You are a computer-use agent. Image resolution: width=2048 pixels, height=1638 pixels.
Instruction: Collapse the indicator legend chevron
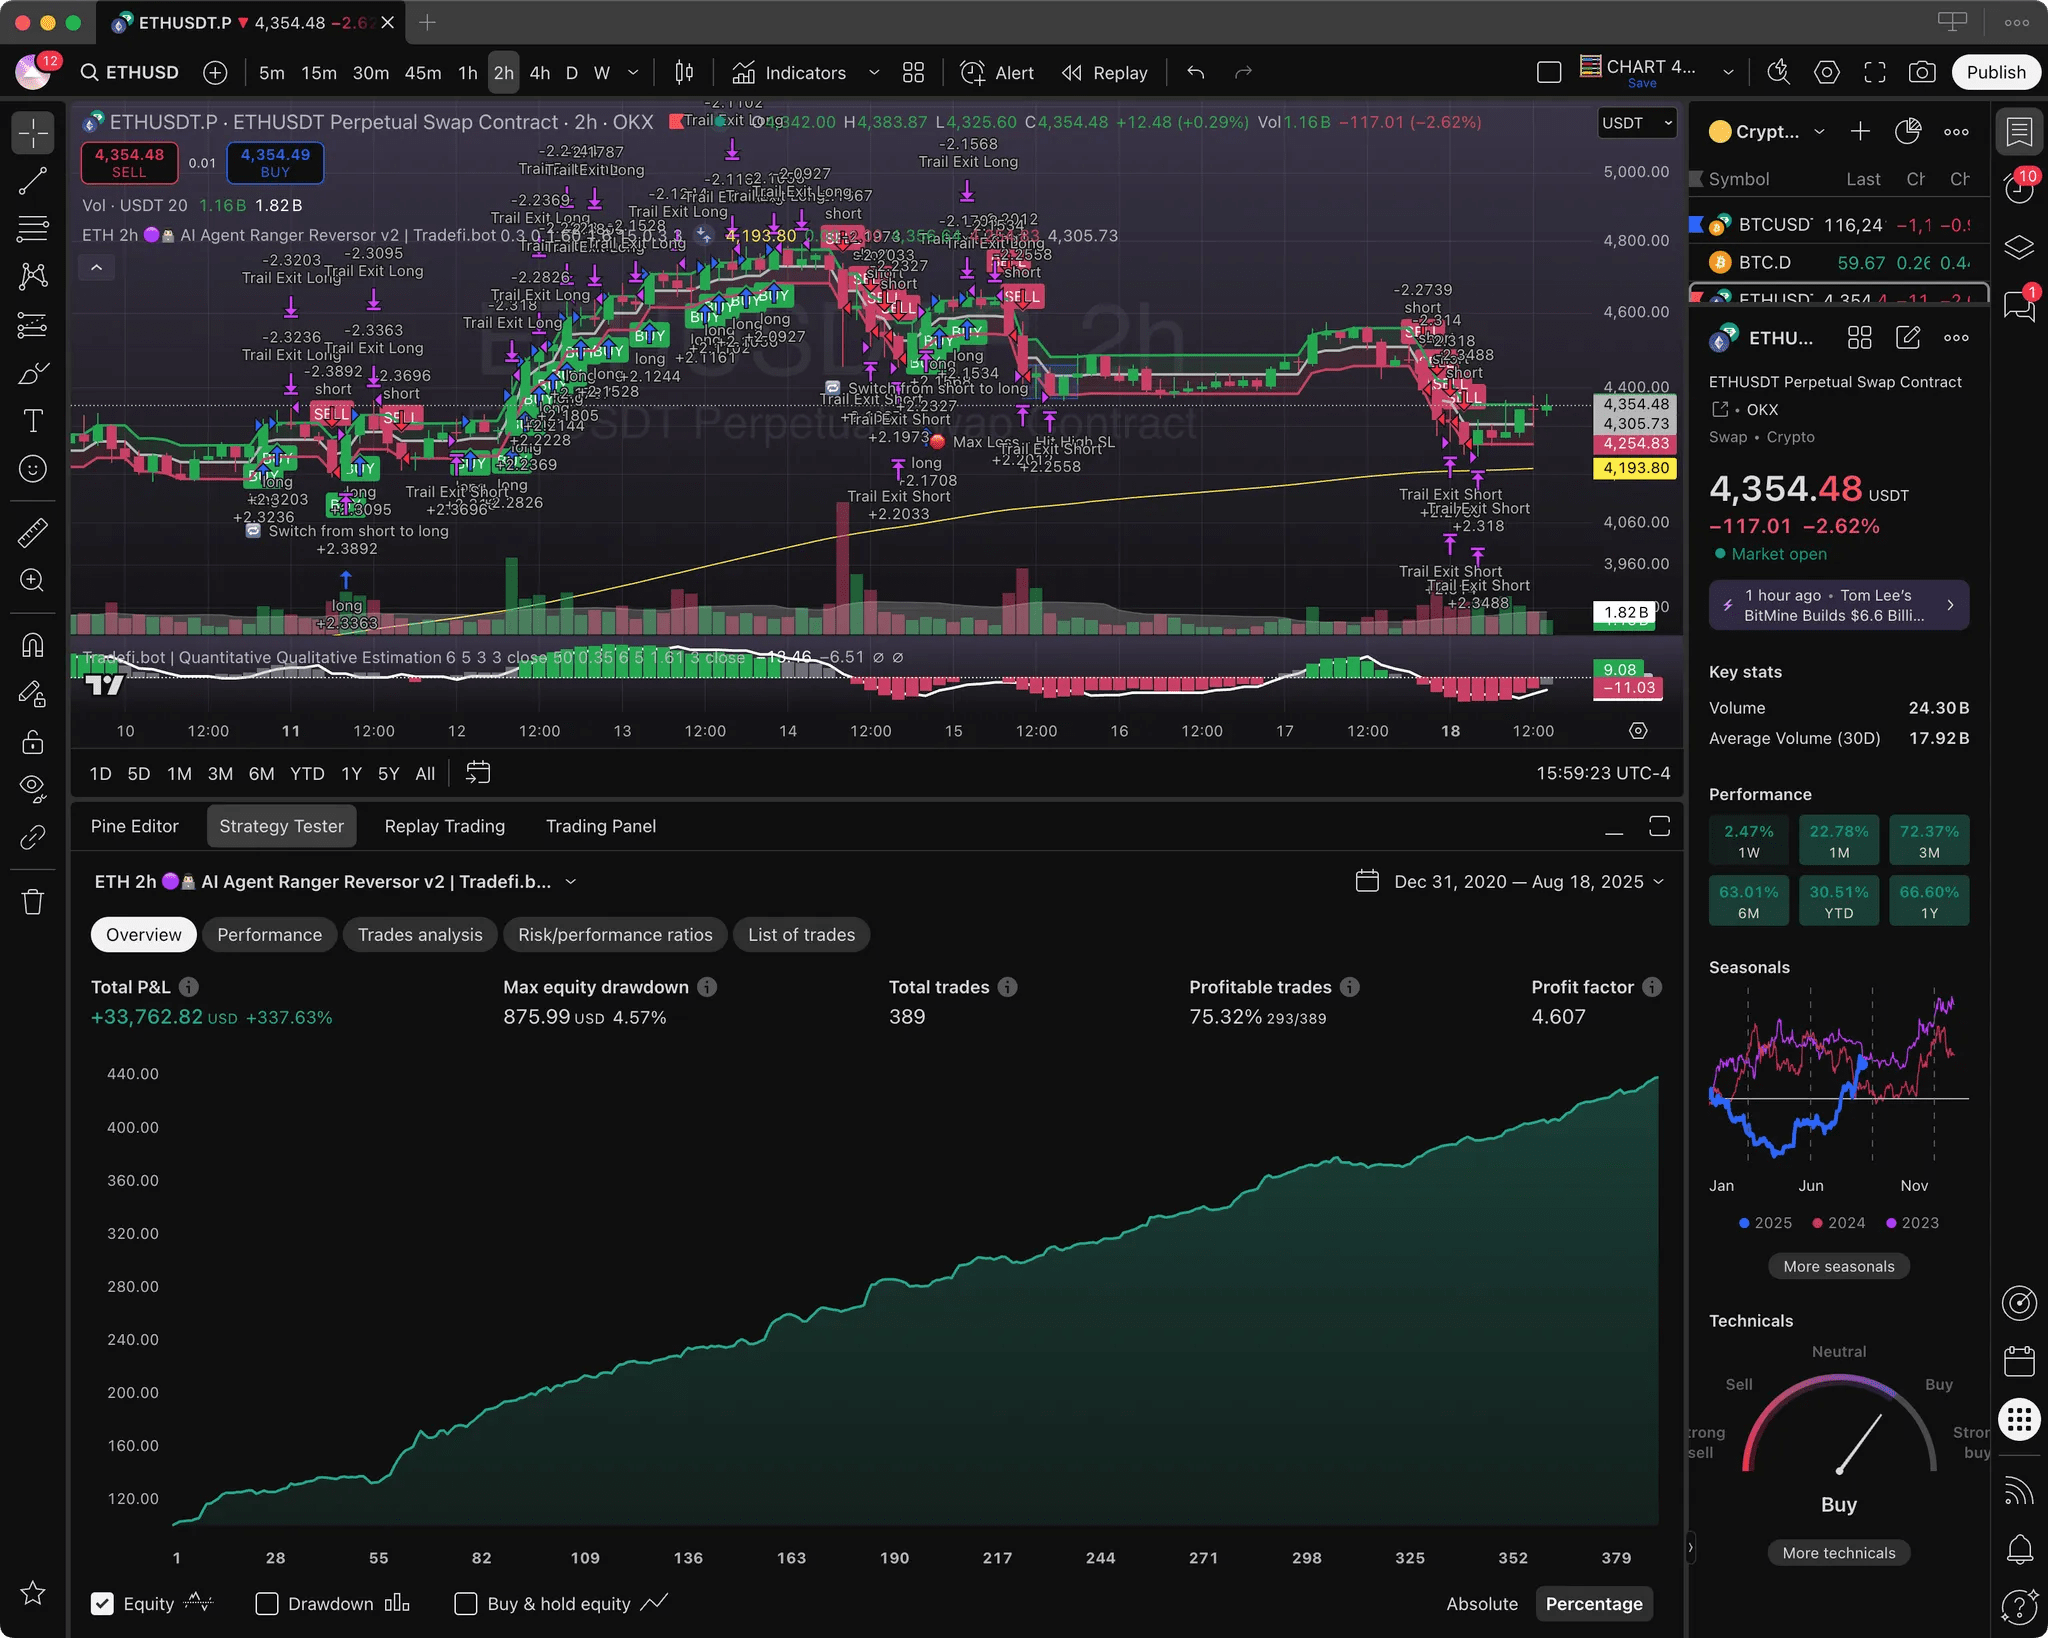coord(96,267)
